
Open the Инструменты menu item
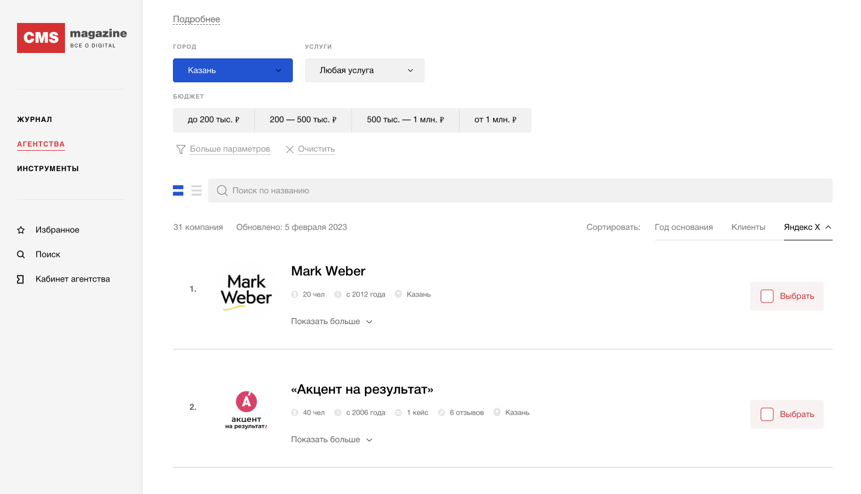(x=48, y=169)
